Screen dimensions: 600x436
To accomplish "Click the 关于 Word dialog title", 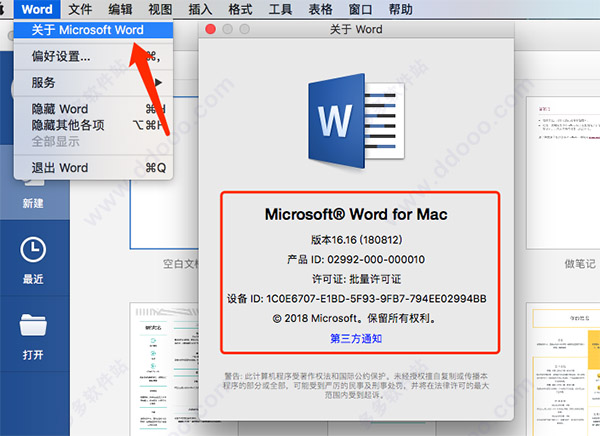I will [356, 29].
